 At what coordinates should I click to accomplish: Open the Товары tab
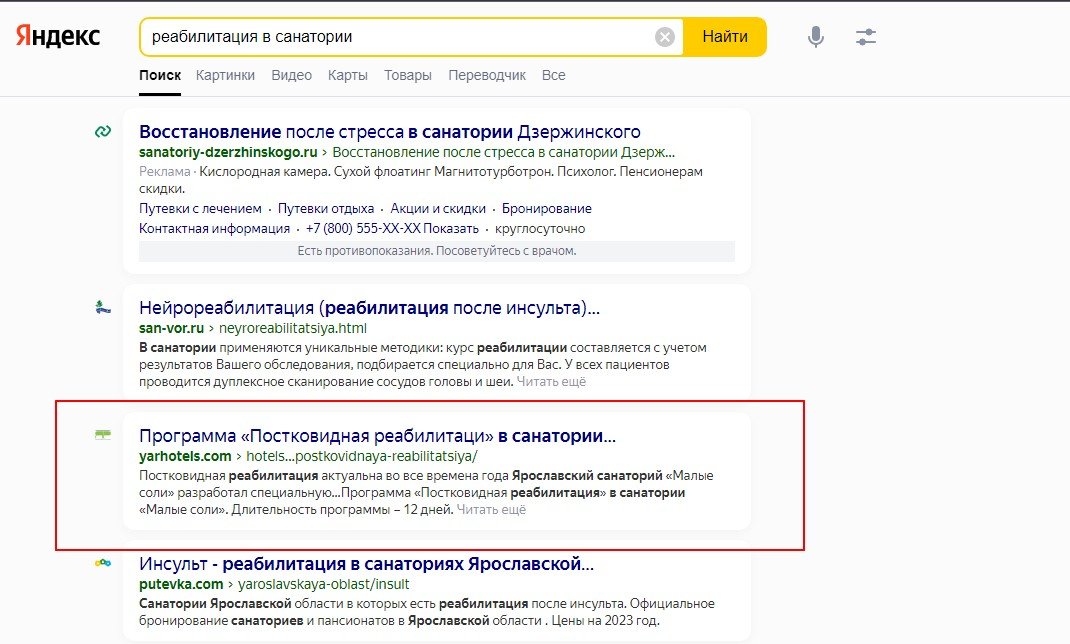tap(407, 76)
